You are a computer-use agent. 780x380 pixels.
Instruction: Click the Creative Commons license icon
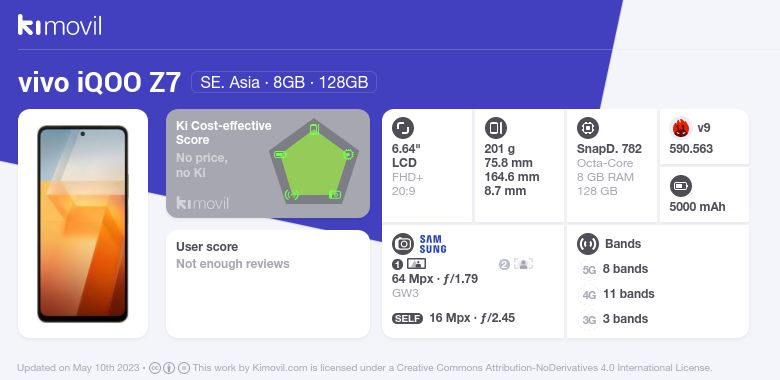pos(155,368)
